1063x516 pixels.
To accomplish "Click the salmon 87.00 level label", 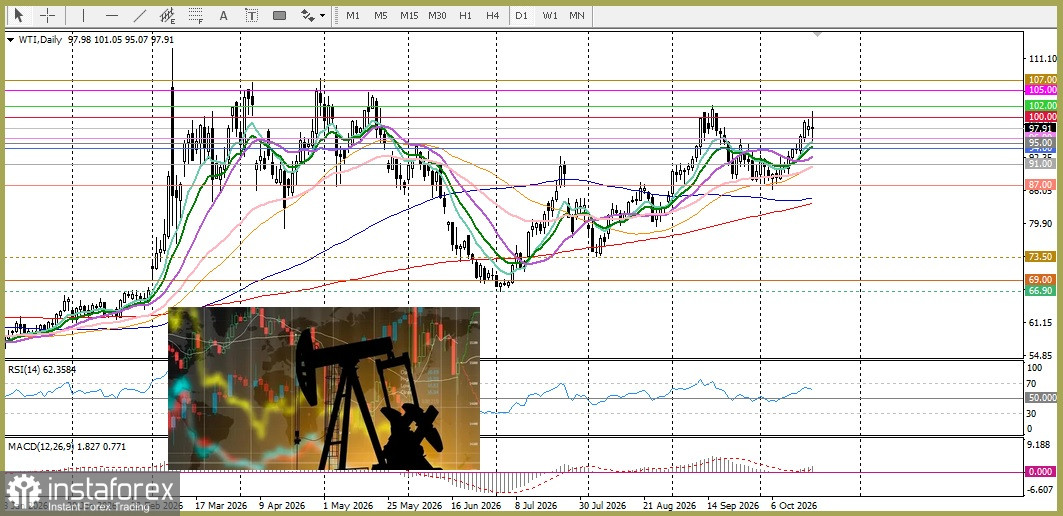I will point(1041,184).
